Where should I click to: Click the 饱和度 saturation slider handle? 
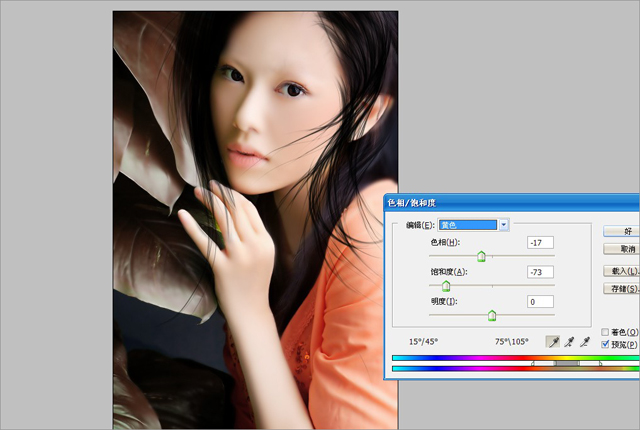[x=446, y=286]
